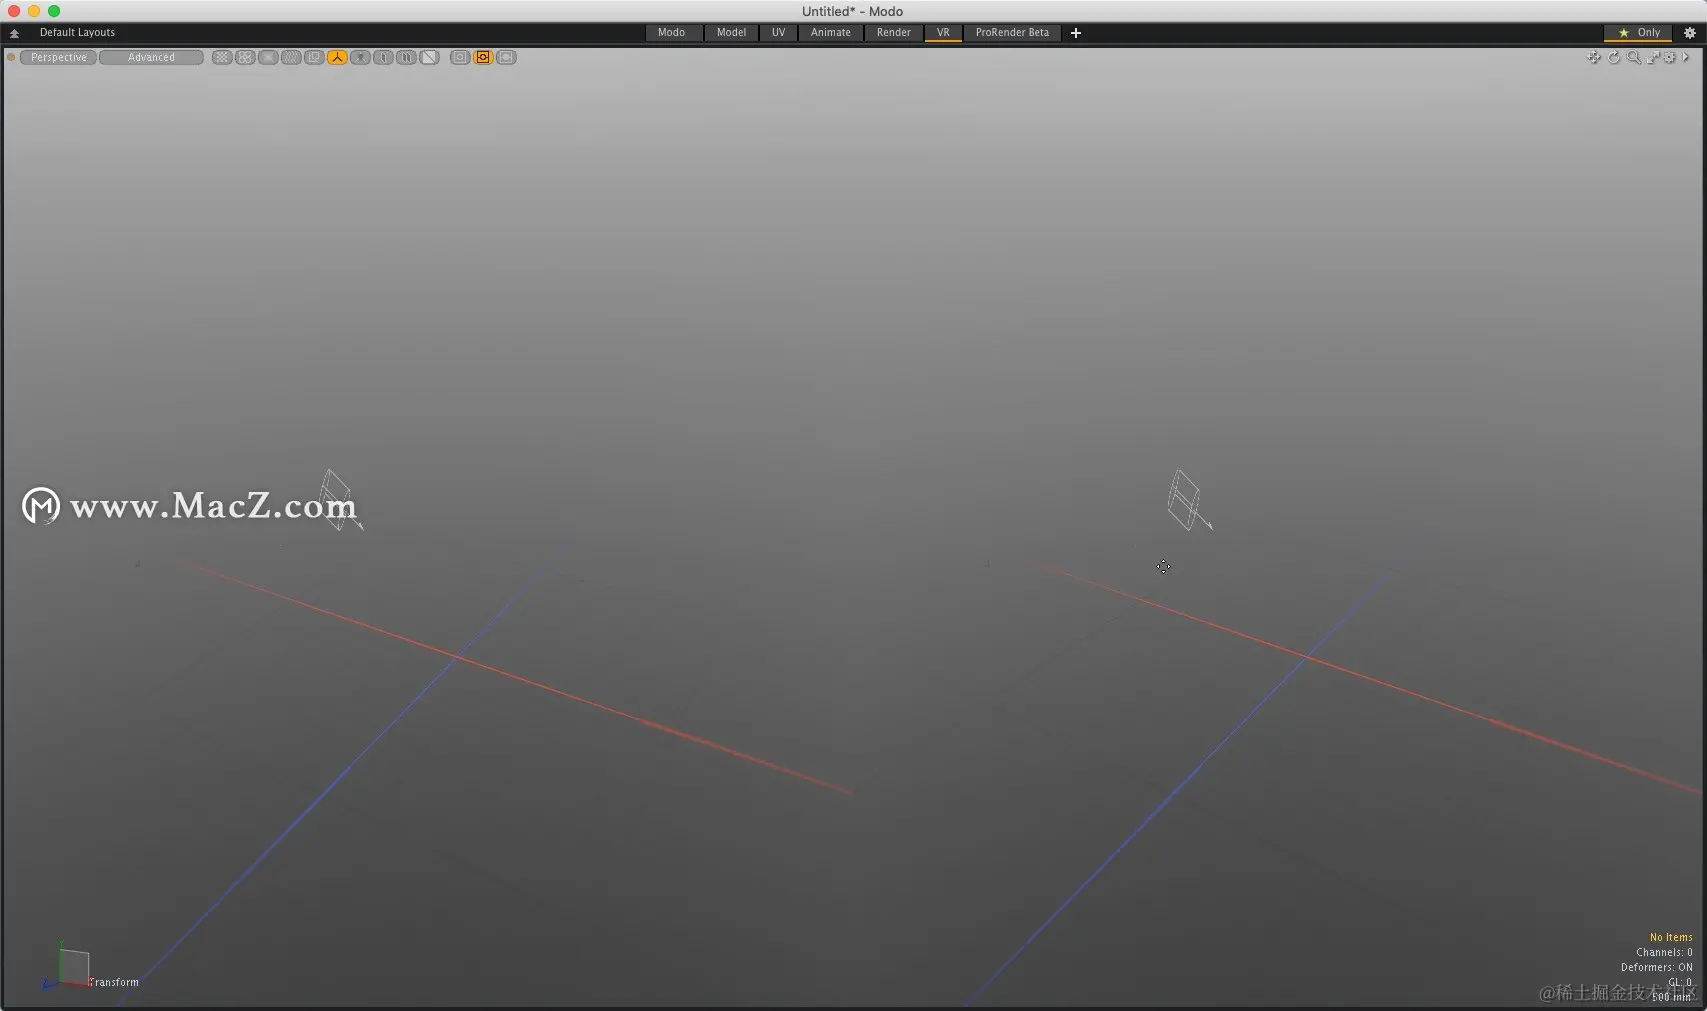The image size is (1707, 1011).
Task: Click the Transform axis gizmo
Action: (68, 967)
